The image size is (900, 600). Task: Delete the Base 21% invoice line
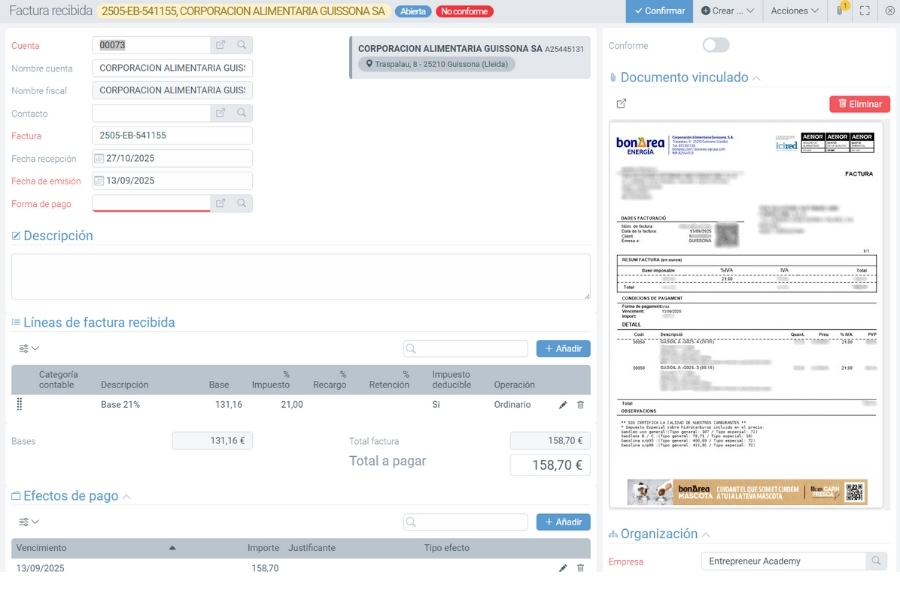pyautogui.click(x=580, y=405)
